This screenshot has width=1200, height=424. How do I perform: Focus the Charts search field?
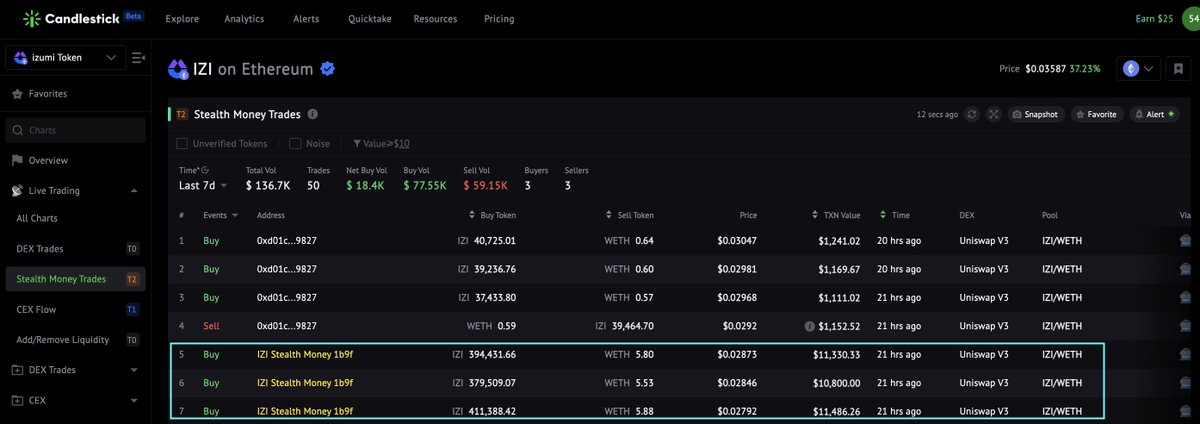(x=76, y=130)
